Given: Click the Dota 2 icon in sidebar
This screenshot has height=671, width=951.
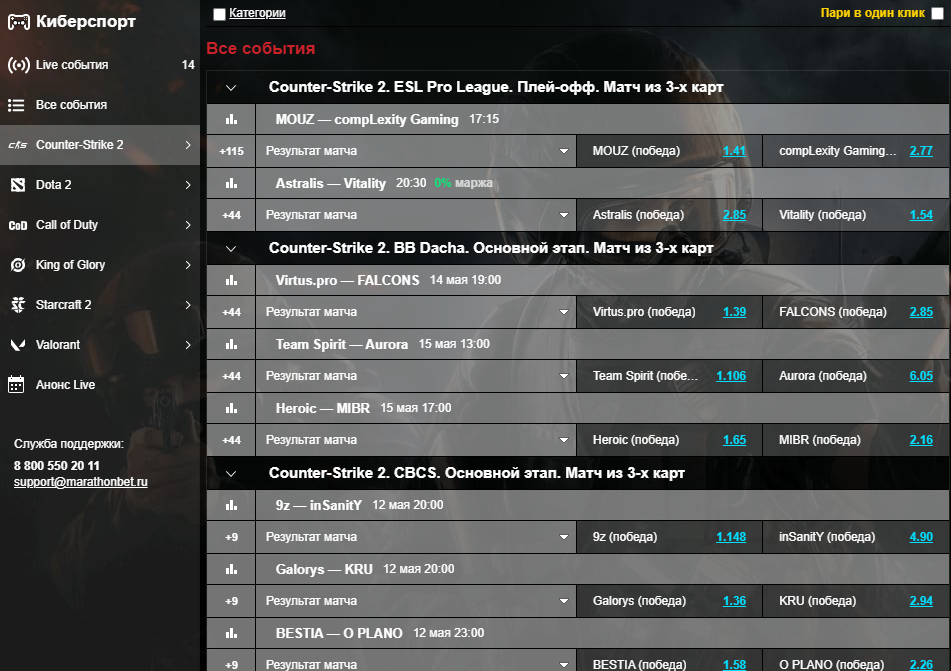Looking at the screenshot, I should [18, 185].
